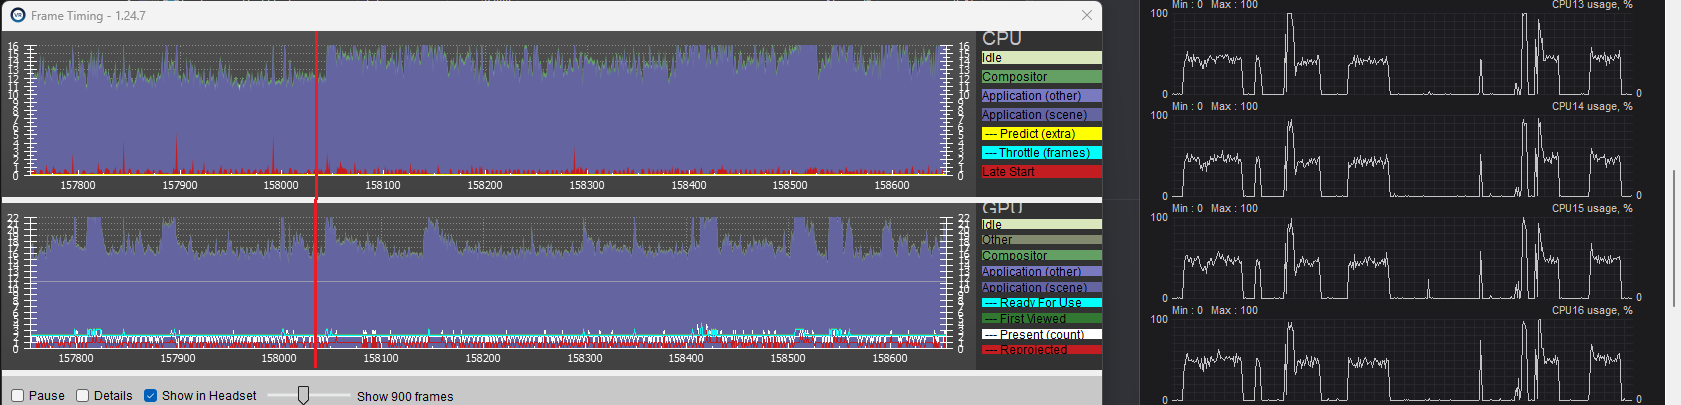
Task: Click the 'CPU14 usage, %' label
Action: pos(1592,106)
